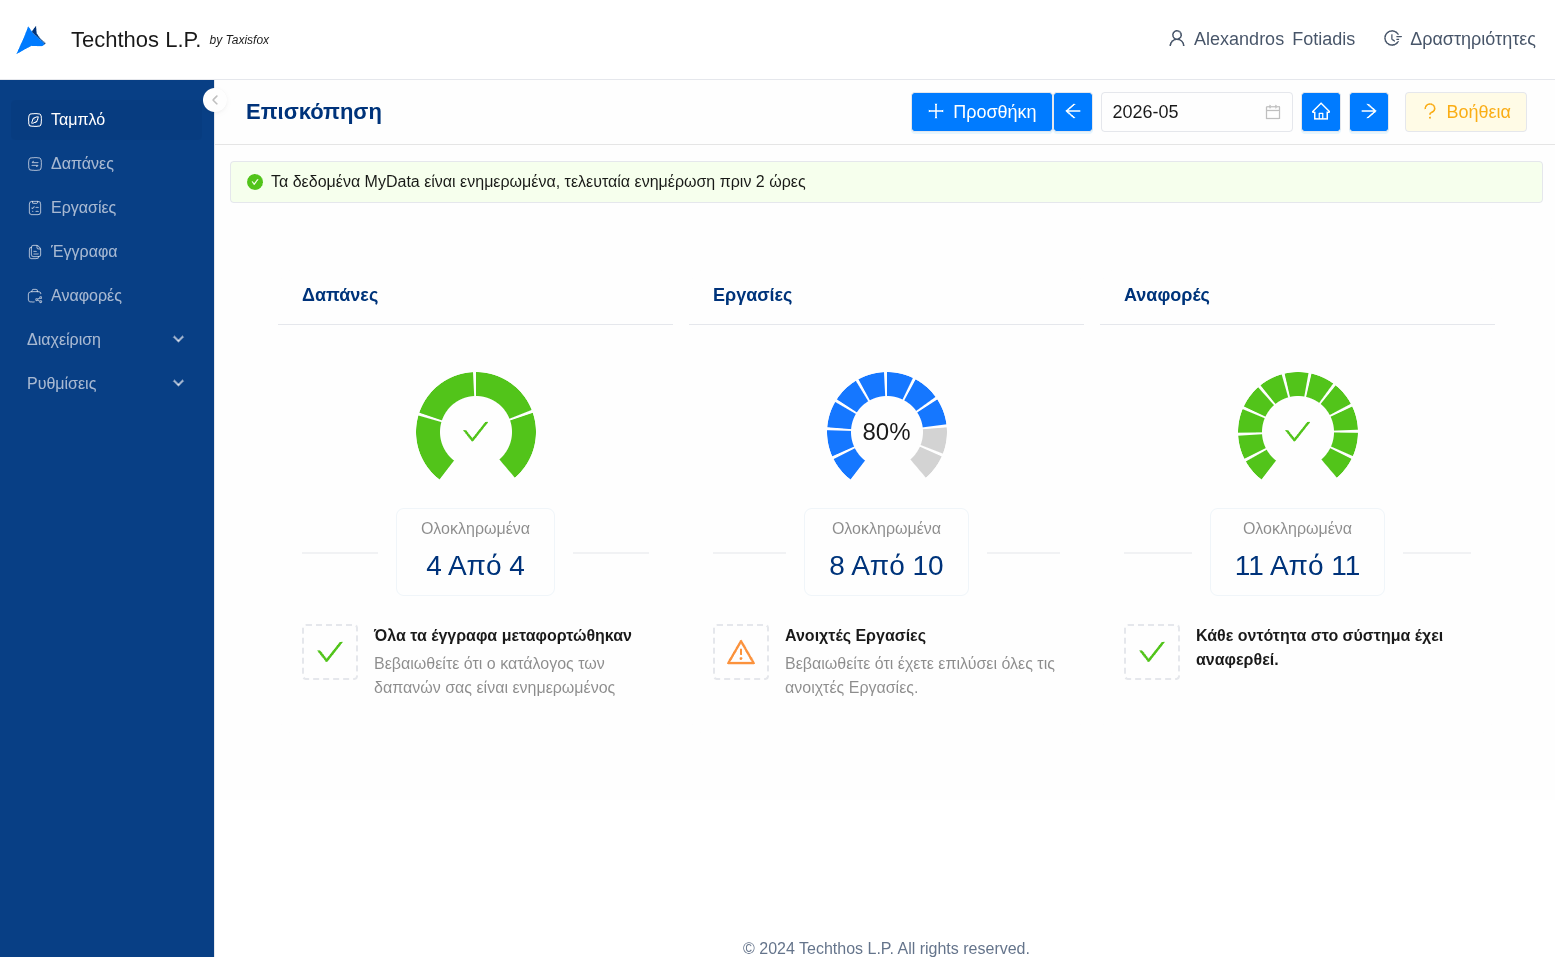Collapse the sidebar with the chevron button
1555x957 pixels.
214,100
